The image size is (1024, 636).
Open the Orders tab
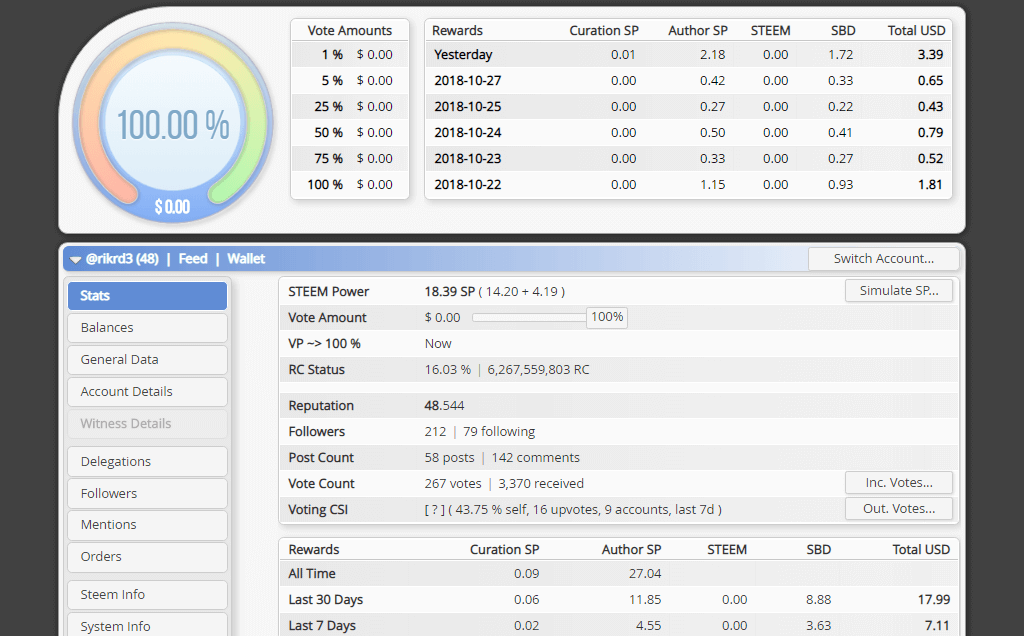click(x=148, y=557)
